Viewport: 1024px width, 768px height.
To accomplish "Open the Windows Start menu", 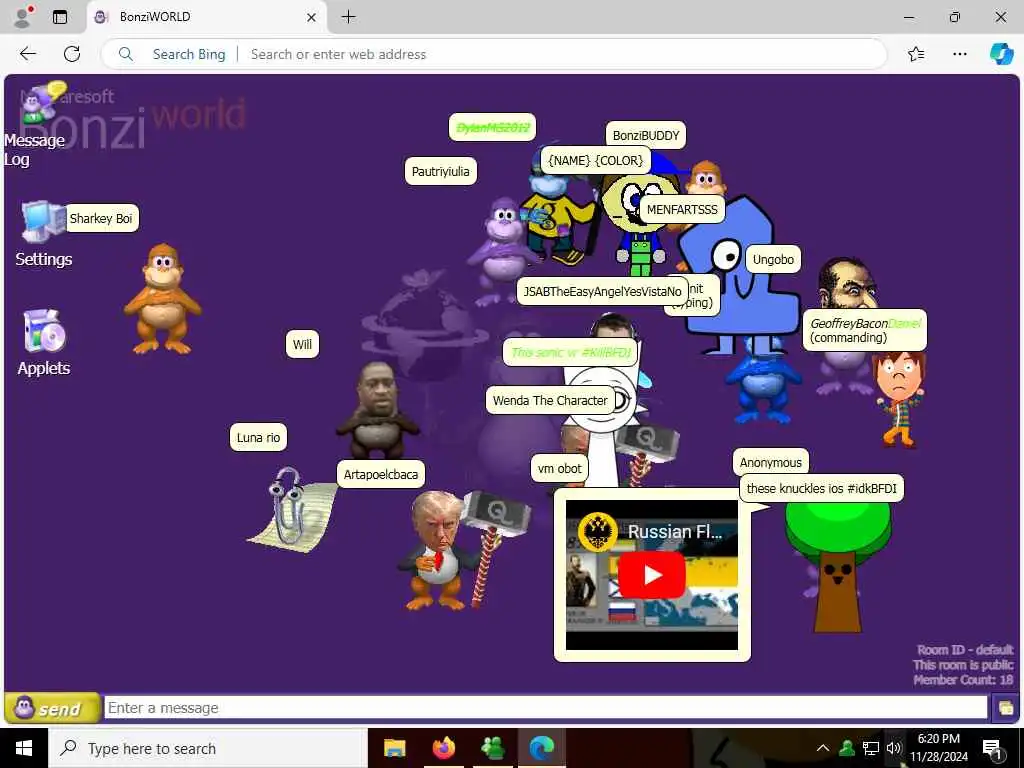I will point(24,748).
